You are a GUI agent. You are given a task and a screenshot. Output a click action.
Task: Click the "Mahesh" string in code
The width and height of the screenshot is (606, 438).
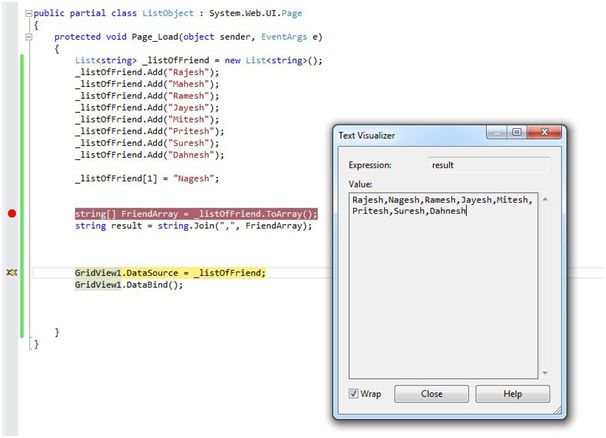point(188,84)
